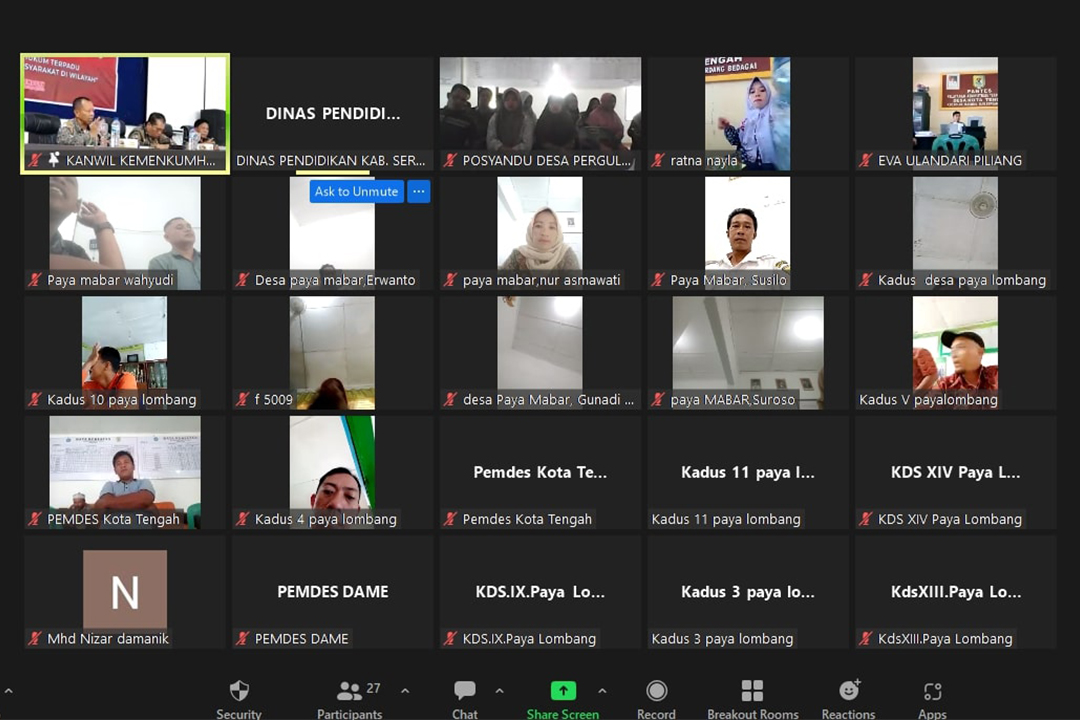Expand the Chat options arrow
1080x720 pixels.
tap(499, 691)
